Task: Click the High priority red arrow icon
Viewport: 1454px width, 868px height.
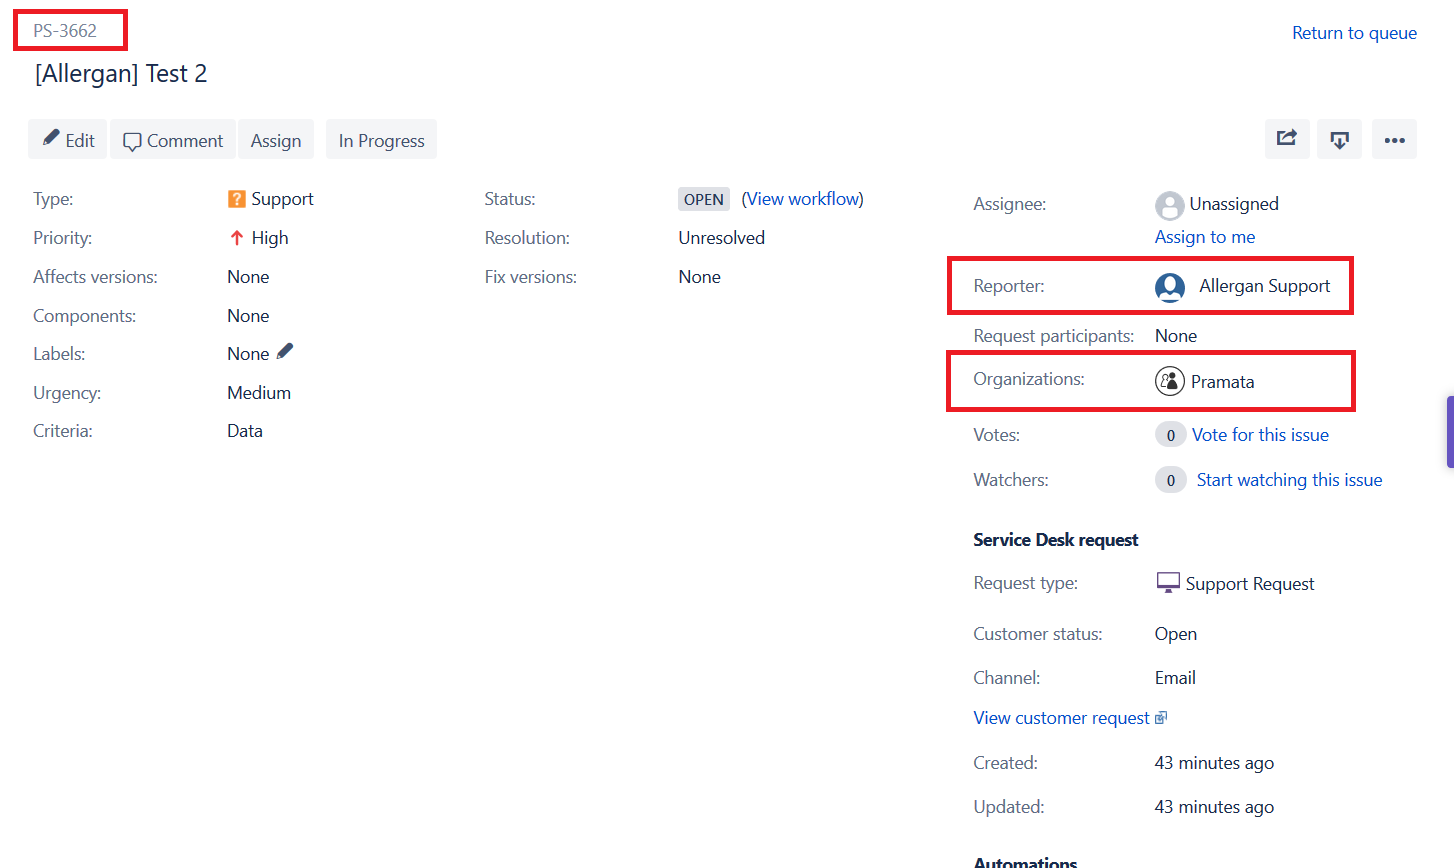Action: 236,238
